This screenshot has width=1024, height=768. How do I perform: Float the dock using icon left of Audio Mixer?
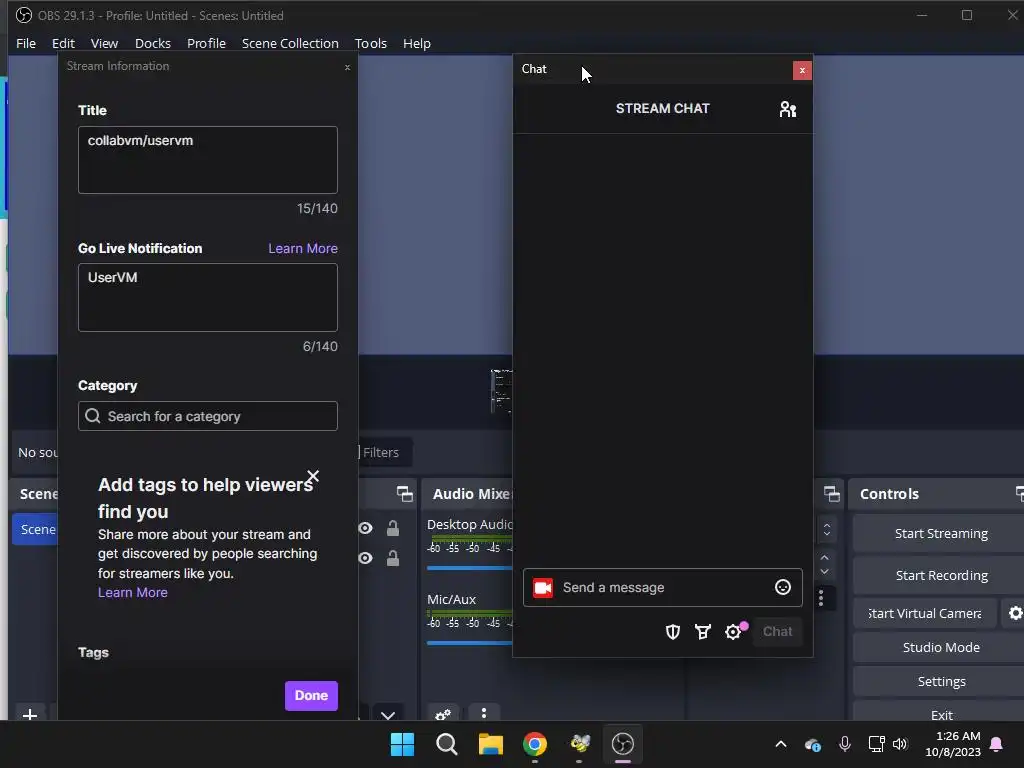coord(405,494)
